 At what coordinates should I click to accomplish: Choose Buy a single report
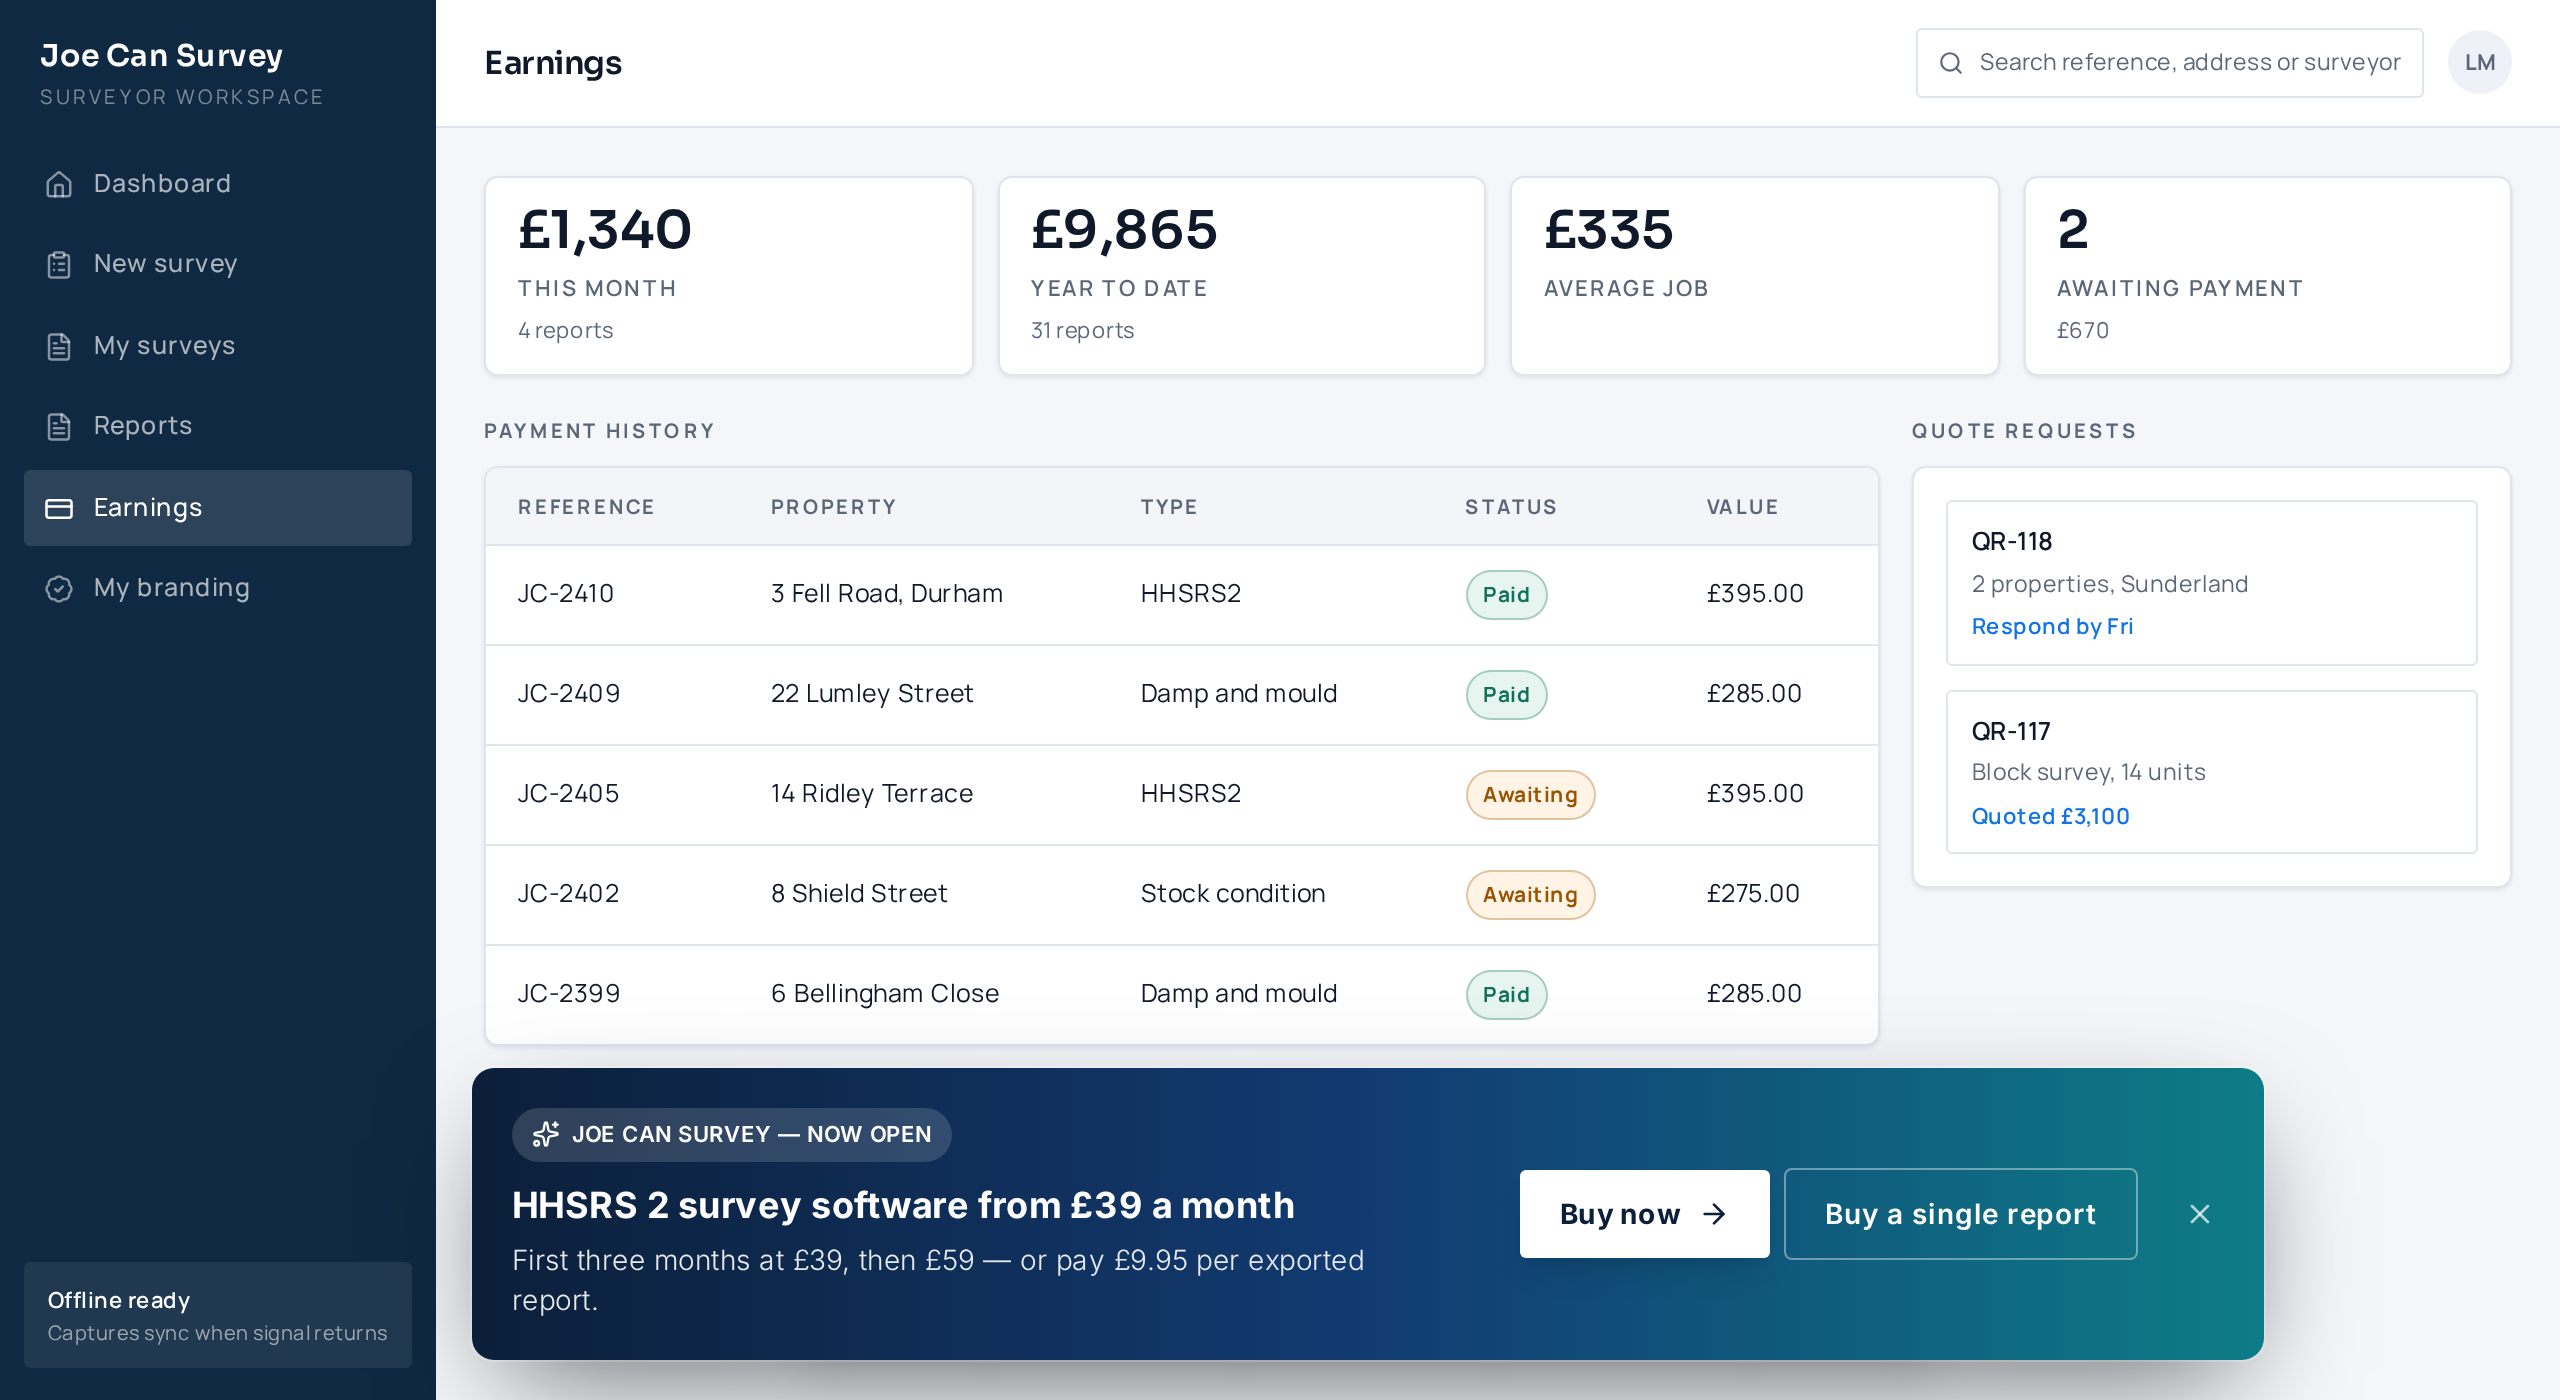1960,1214
